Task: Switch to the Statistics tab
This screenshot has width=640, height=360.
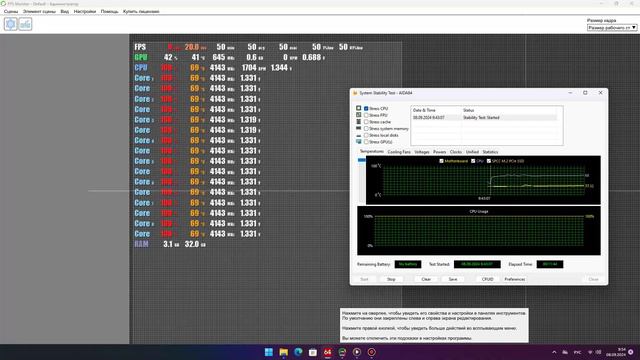Action: tap(490, 152)
